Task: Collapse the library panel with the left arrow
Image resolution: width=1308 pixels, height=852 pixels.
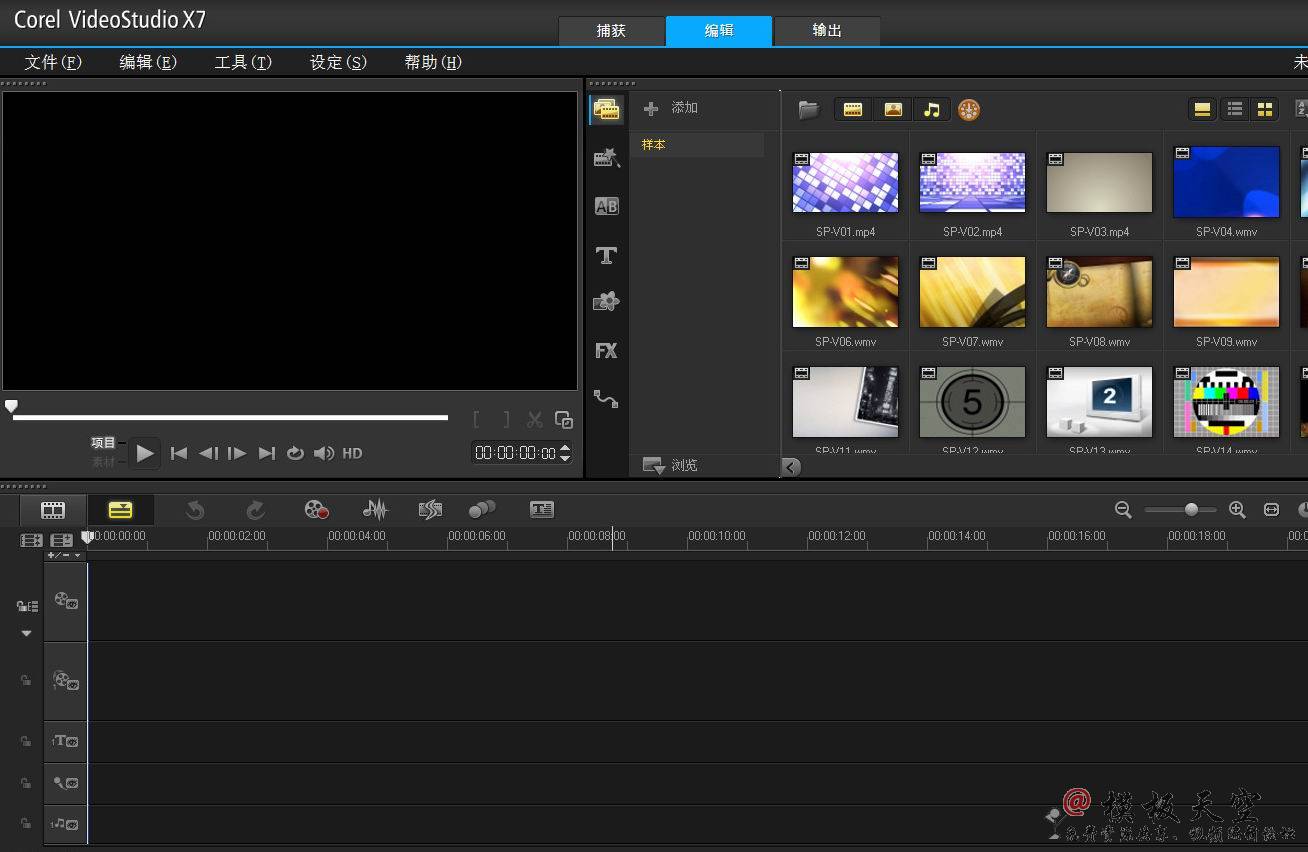Action: tap(791, 467)
